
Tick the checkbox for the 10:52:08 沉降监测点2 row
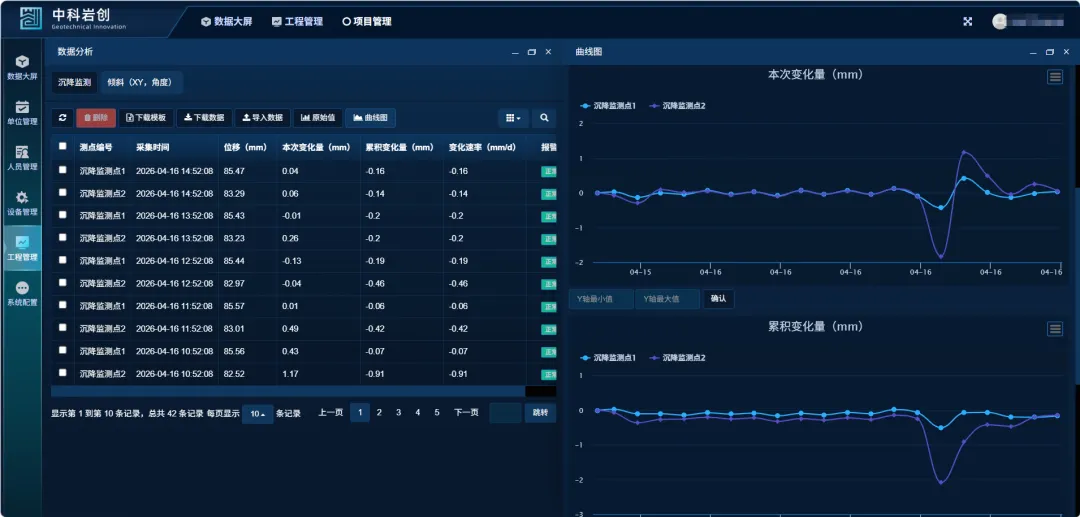(63, 372)
